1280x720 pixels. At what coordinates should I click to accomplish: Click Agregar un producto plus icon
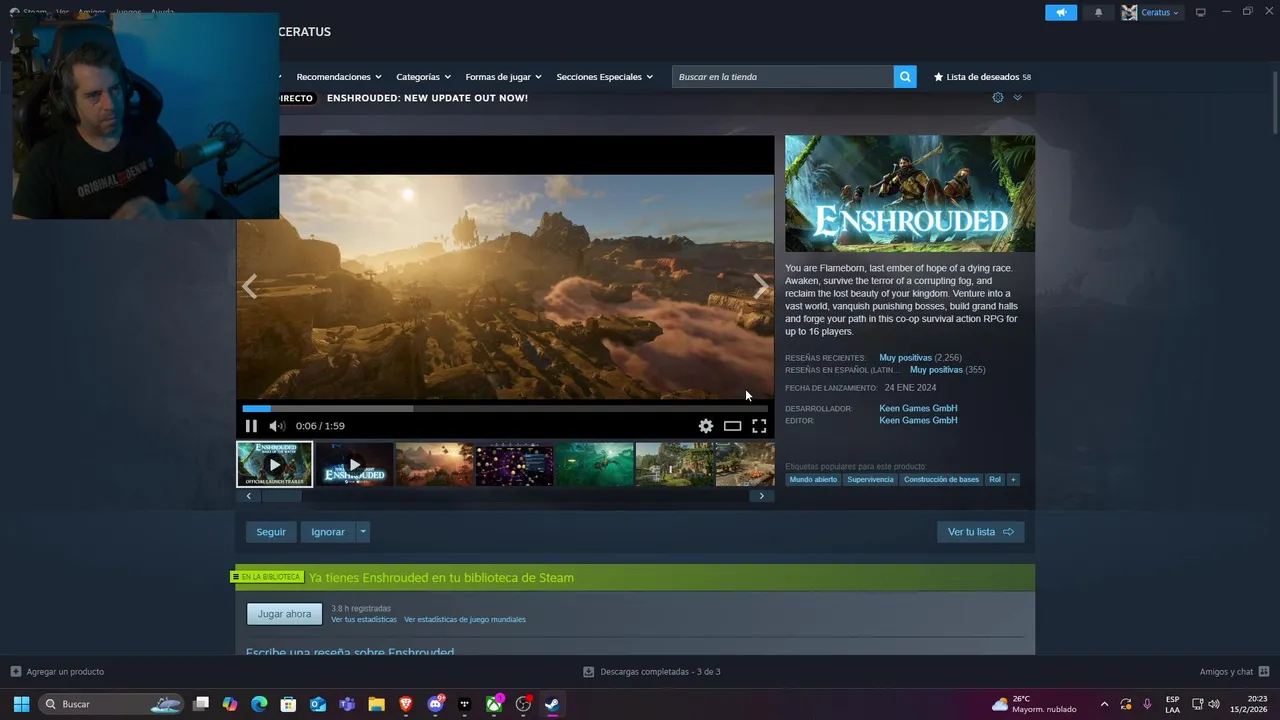[x=15, y=672]
